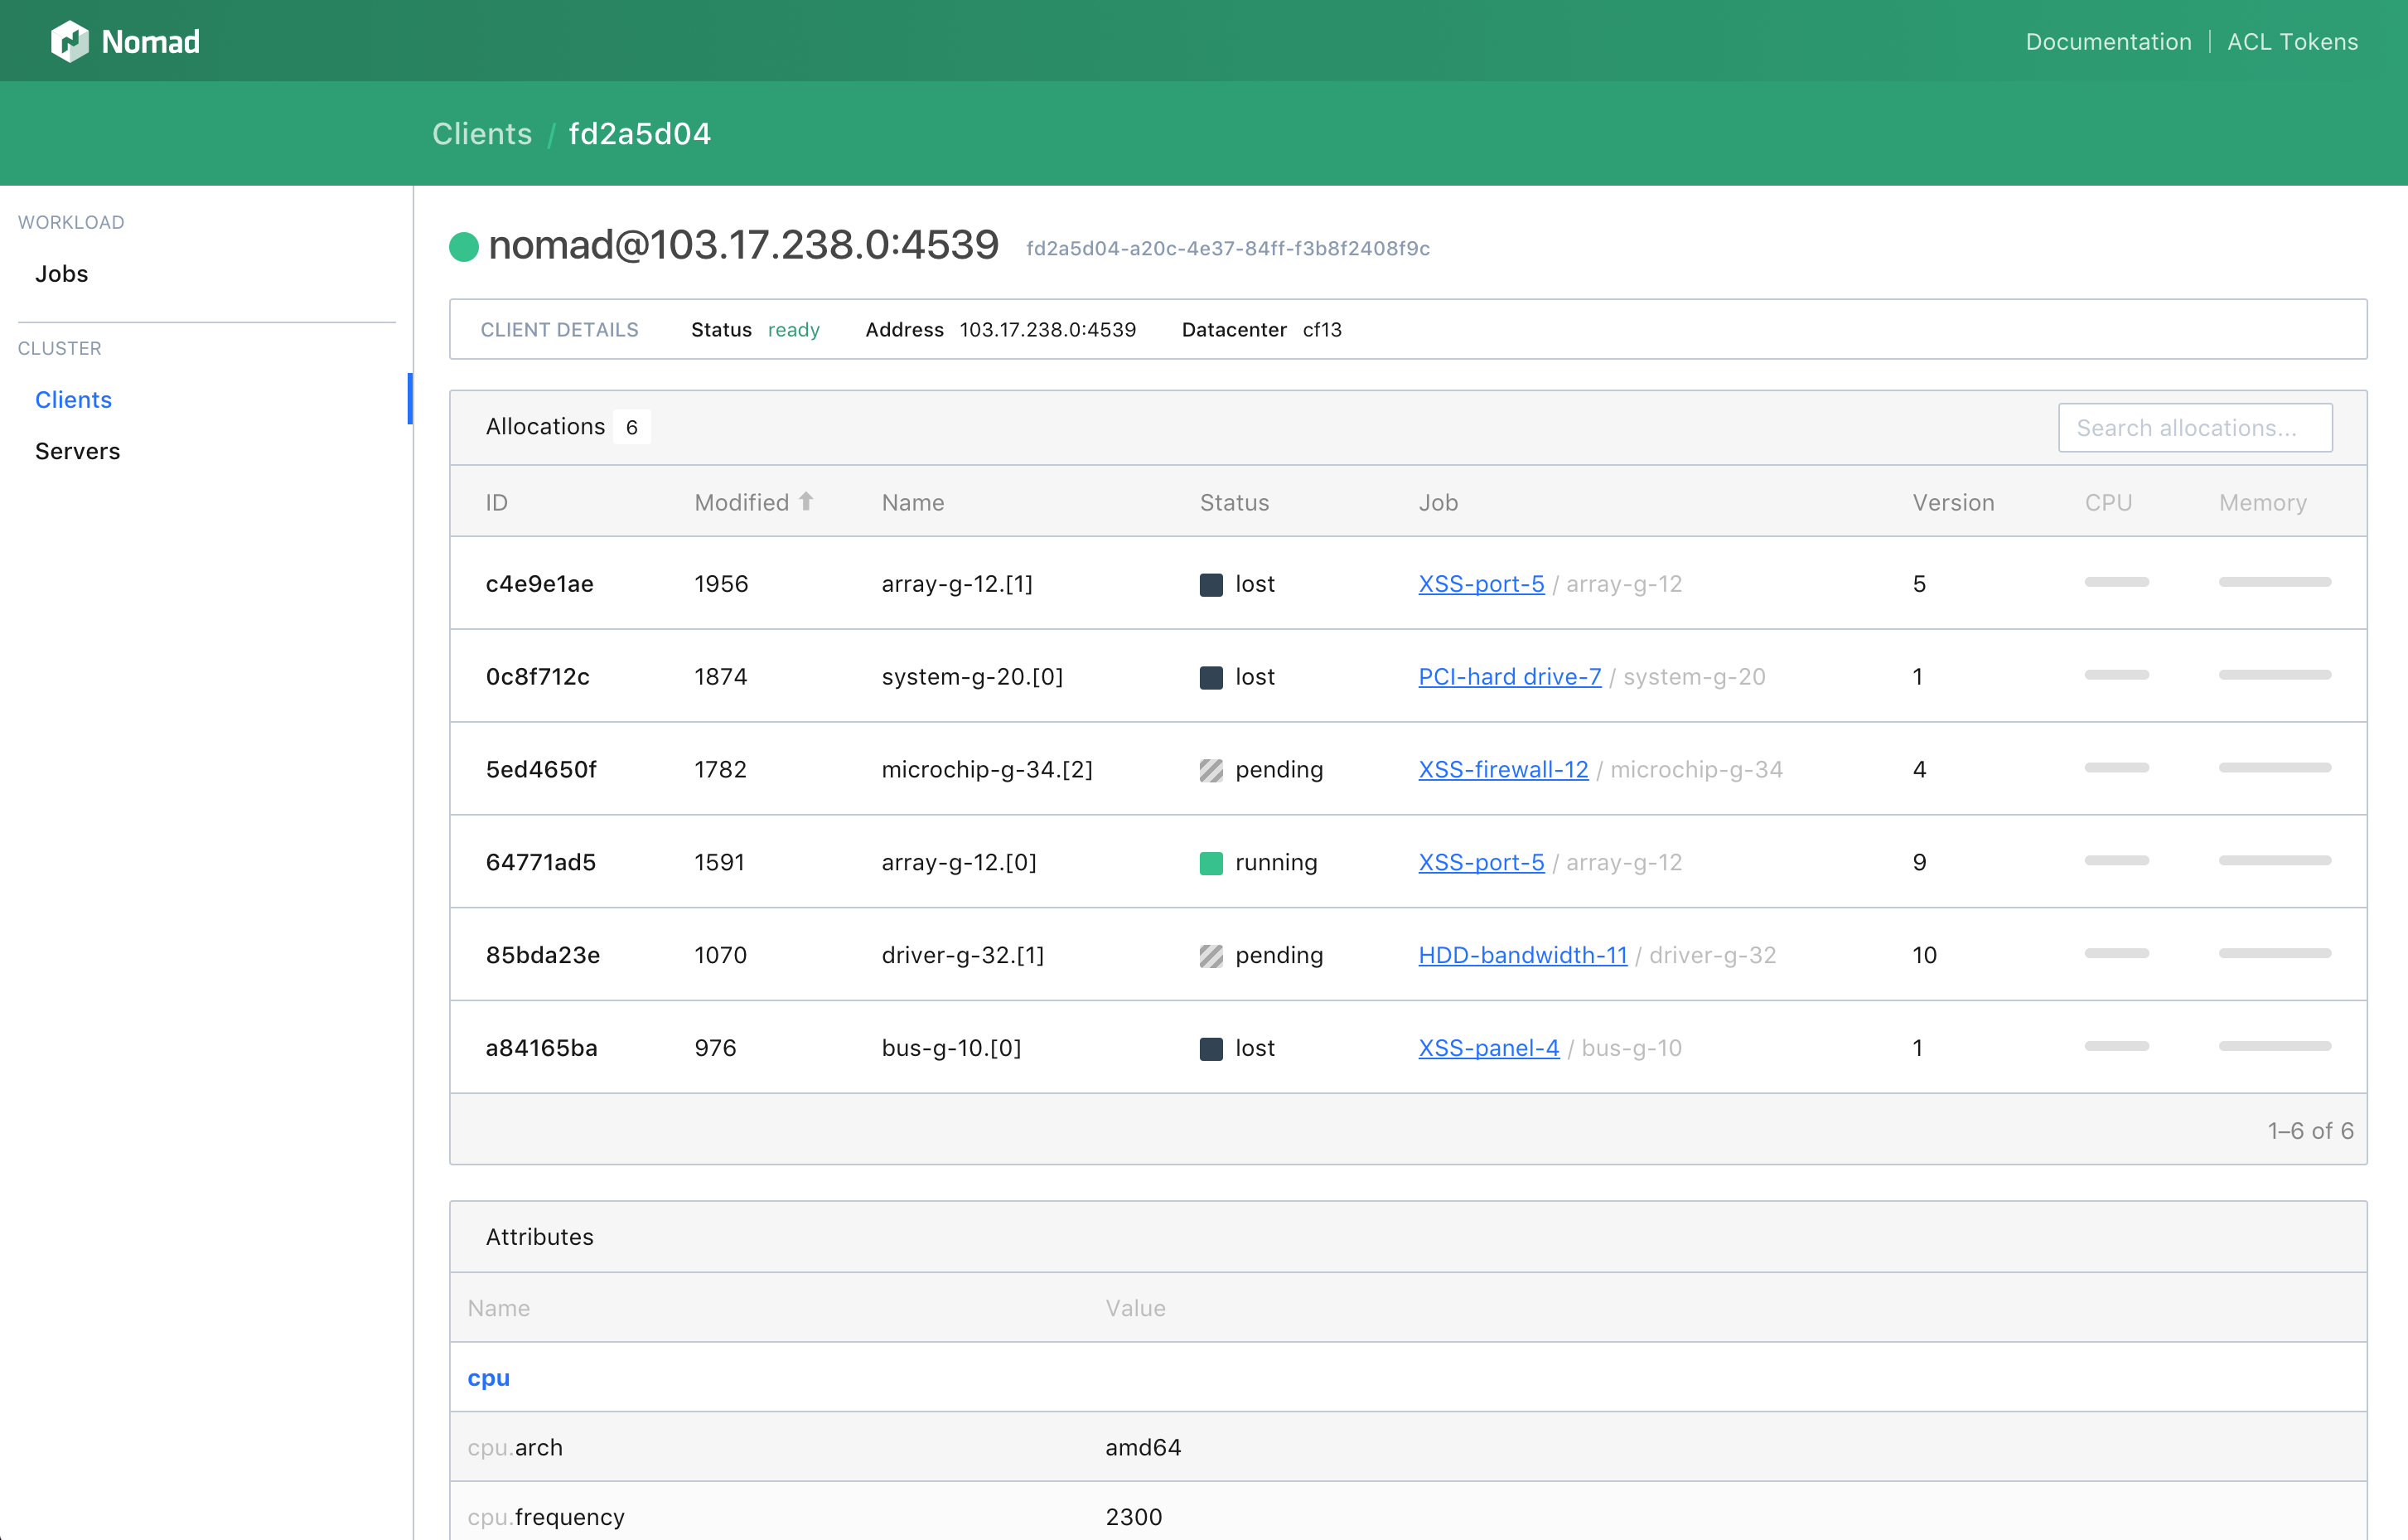Open allocation c4e9e1ae
This screenshot has width=2408, height=1540.
[x=540, y=584]
